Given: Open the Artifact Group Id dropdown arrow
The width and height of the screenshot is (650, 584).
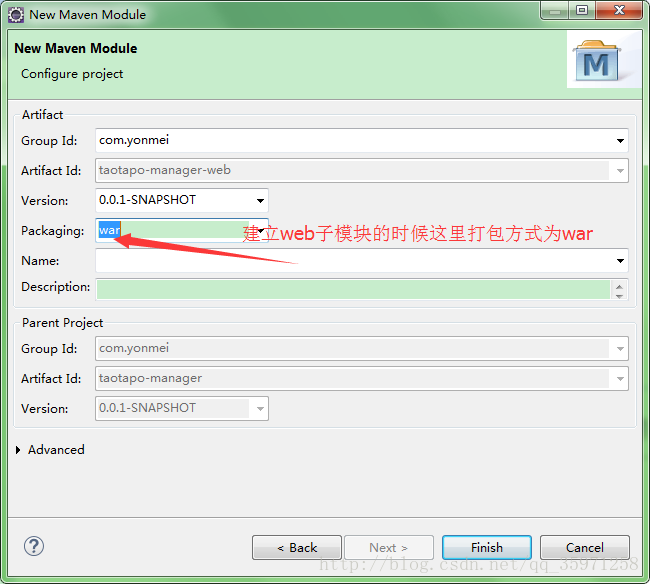Looking at the screenshot, I should pos(620,141).
